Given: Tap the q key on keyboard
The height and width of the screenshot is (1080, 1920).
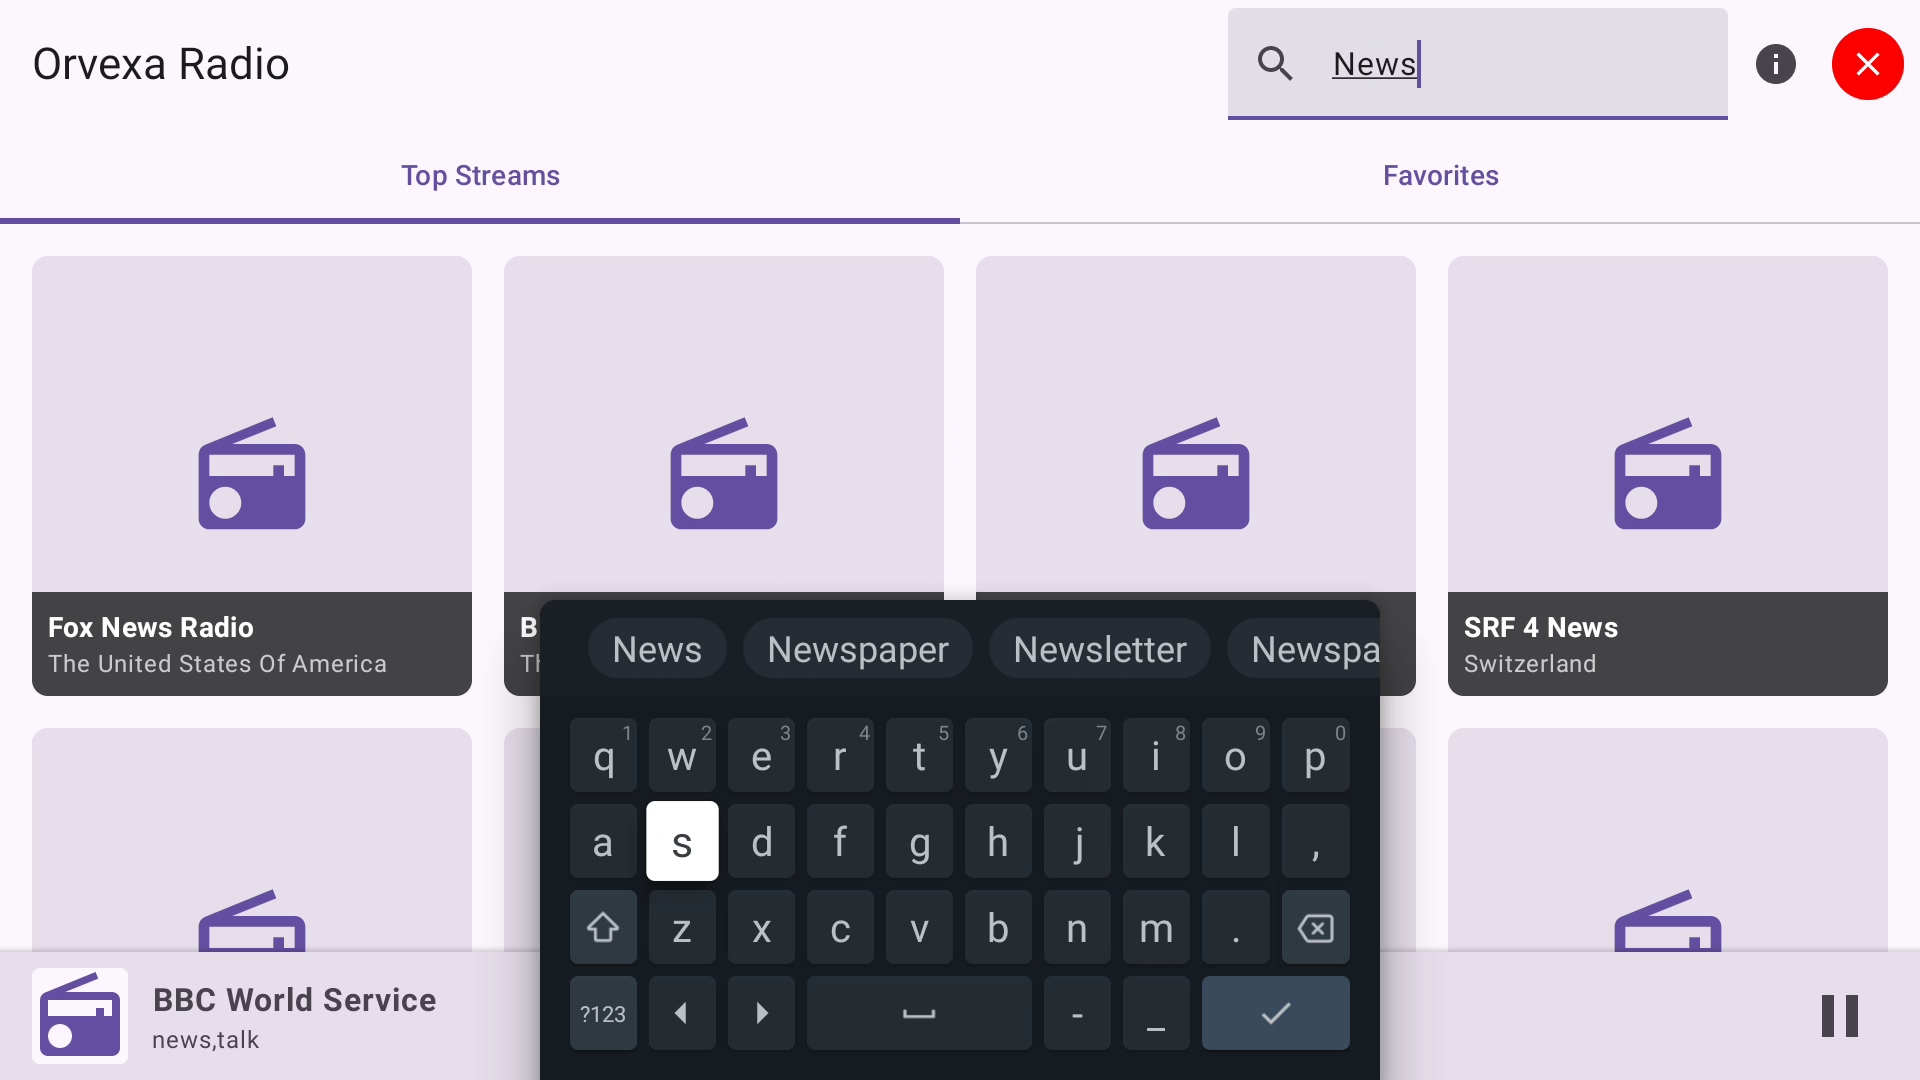Looking at the screenshot, I should (603, 756).
